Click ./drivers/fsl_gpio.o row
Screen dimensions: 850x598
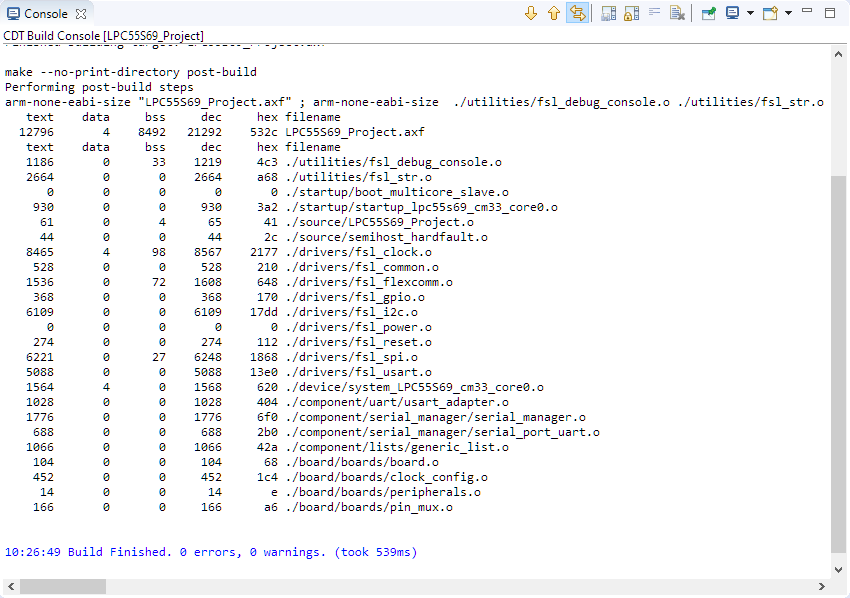click(355, 297)
